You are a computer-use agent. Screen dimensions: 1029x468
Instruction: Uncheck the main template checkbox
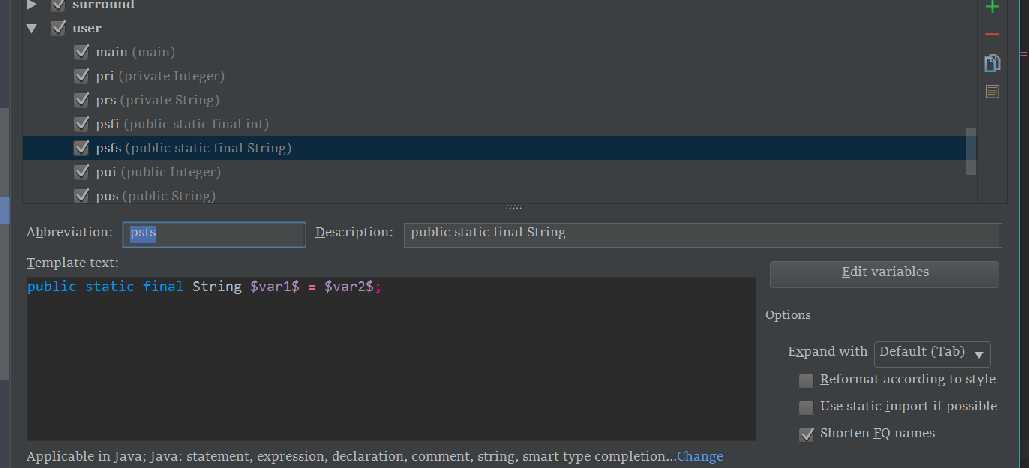(x=81, y=52)
